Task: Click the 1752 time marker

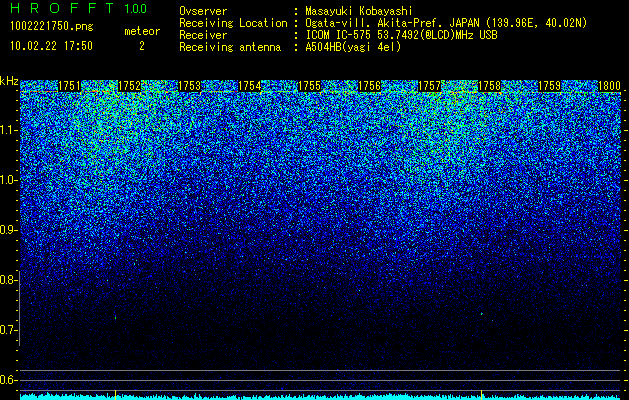Action: tap(130, 86)
